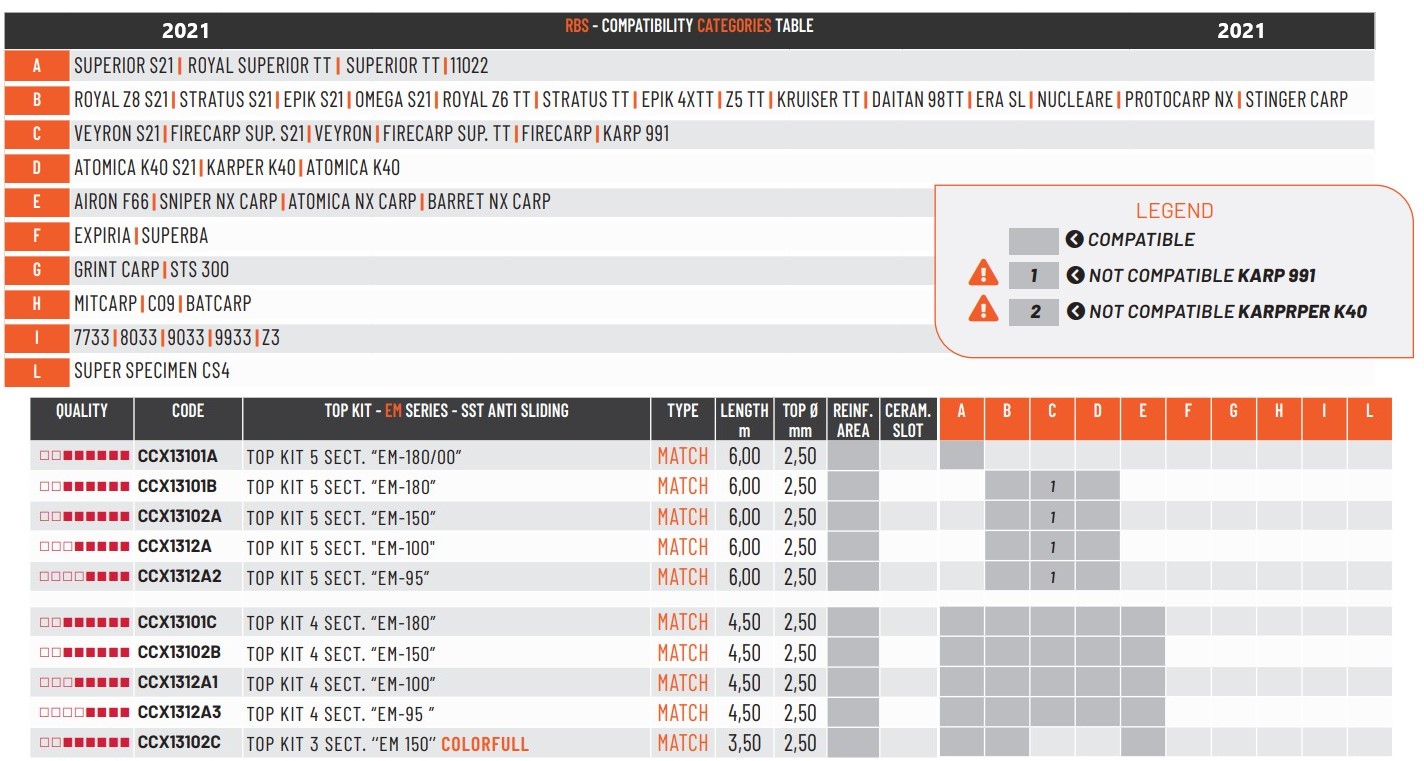Image resolution: width=1424 pixels, height=761 pixels.
Task: Click the orange category label F beside EXPIRIA
Action: tap(37, 236)
